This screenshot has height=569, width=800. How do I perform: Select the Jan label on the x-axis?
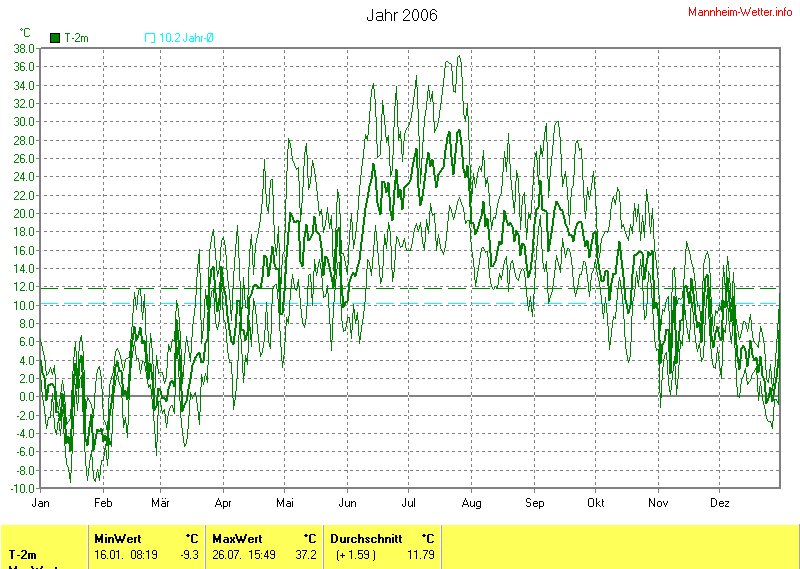tap(41, 502)
